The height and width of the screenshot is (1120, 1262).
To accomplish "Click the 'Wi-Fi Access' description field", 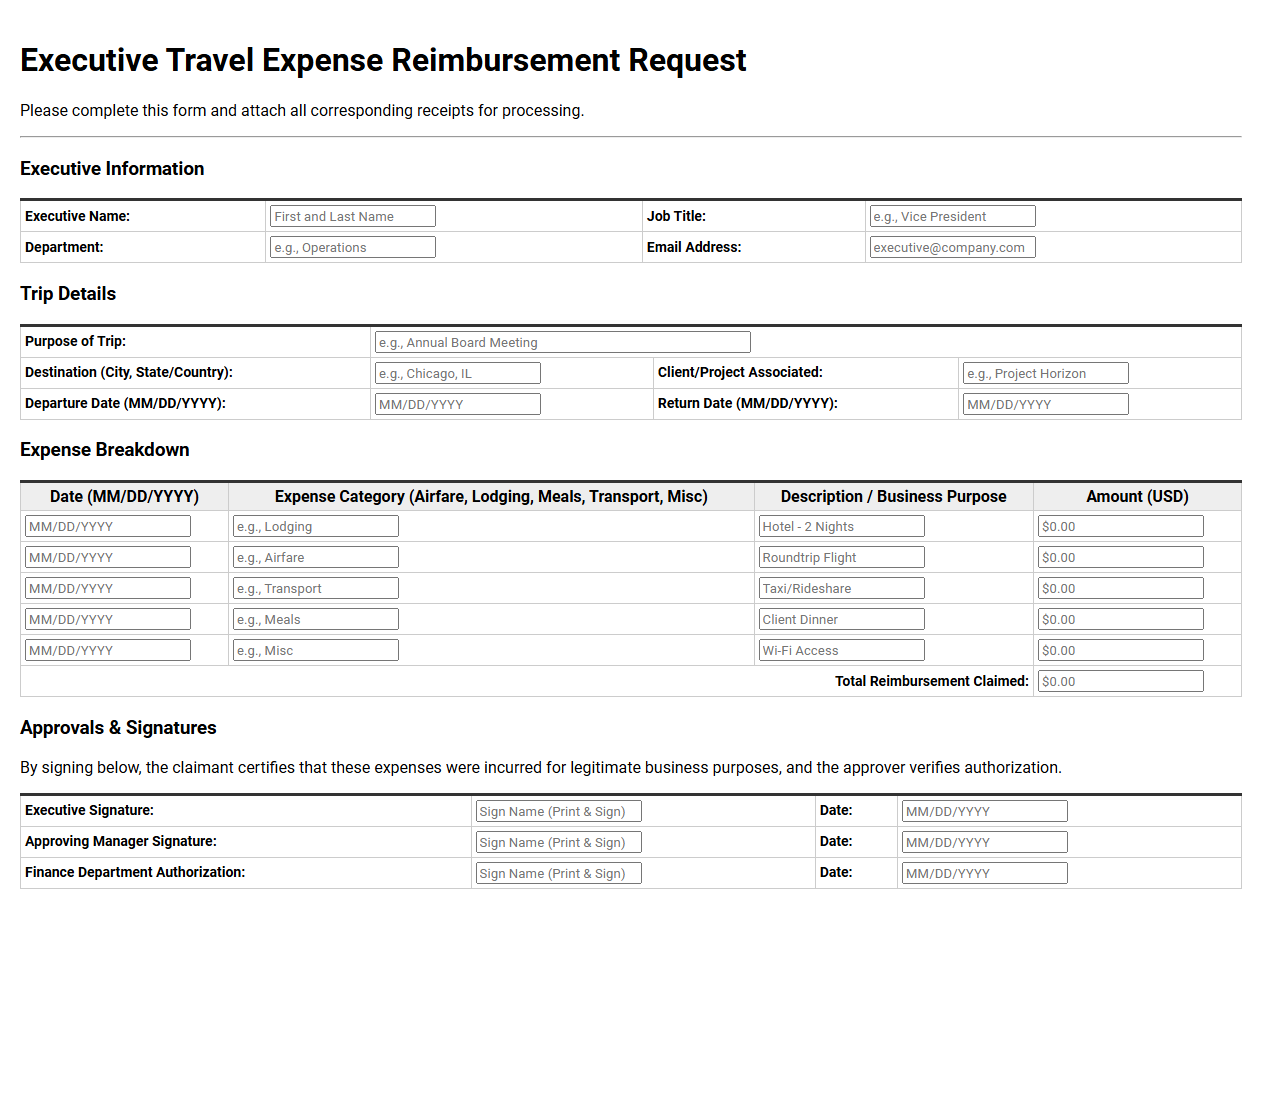I will click(x=842, y=650).
